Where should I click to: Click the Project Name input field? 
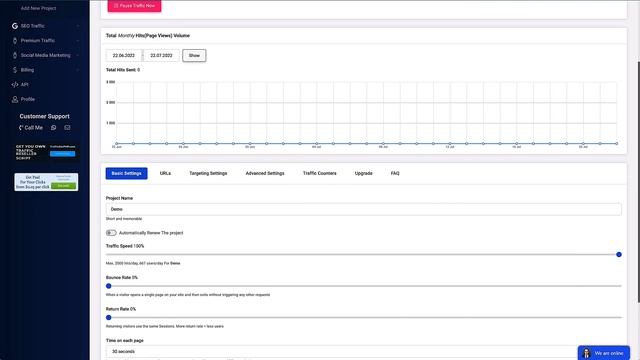click(363, 209)
